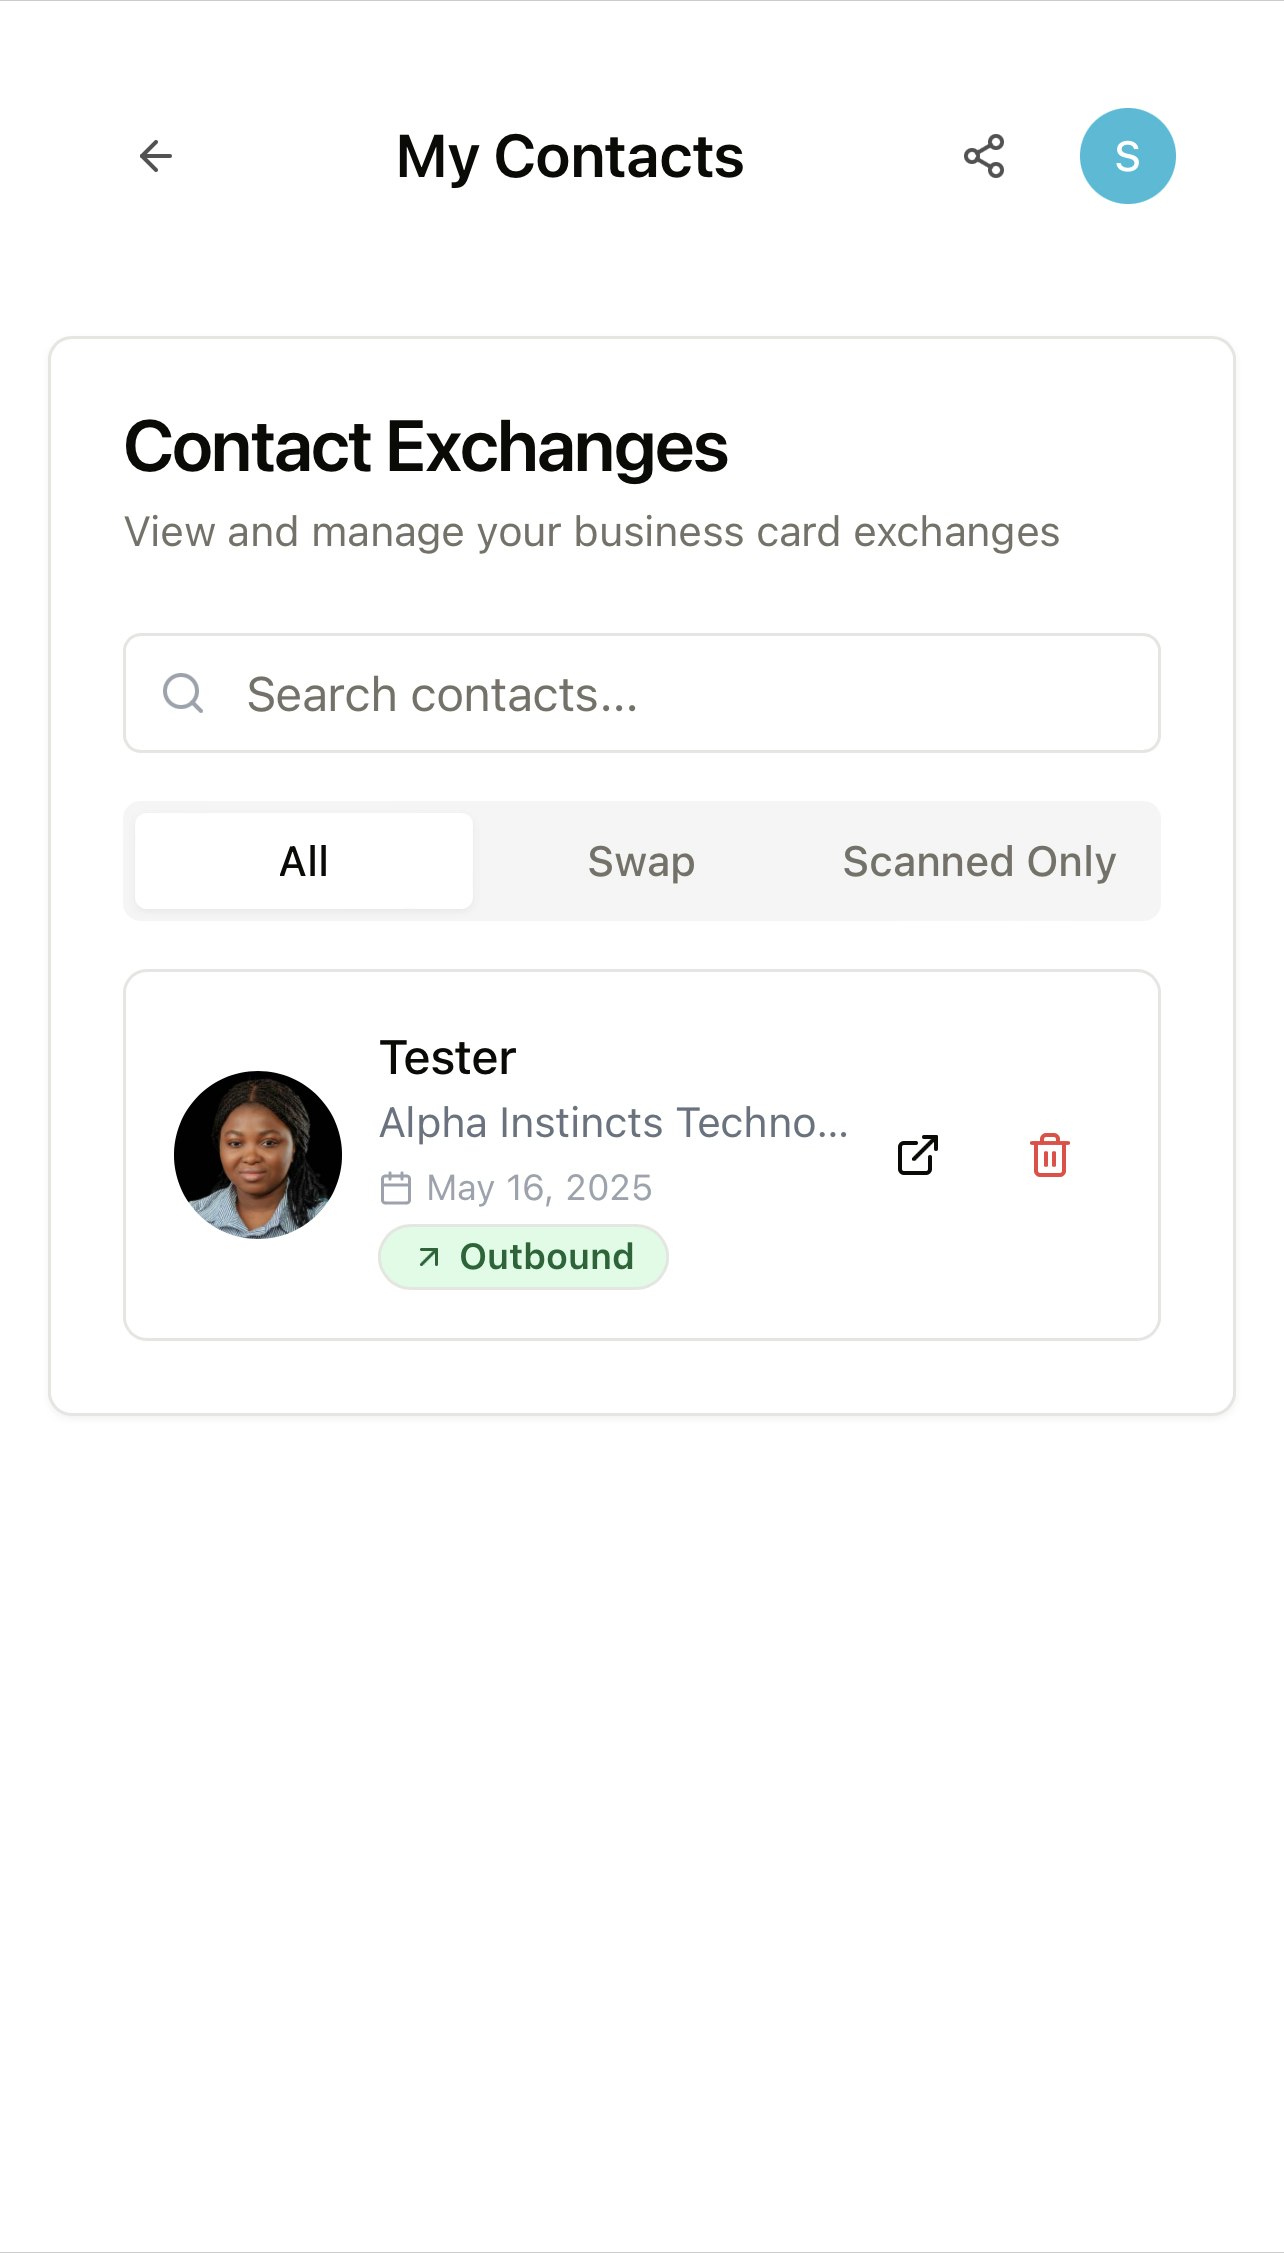Select the Tester contact card
The image size is (1284, 2253).
642,1155
